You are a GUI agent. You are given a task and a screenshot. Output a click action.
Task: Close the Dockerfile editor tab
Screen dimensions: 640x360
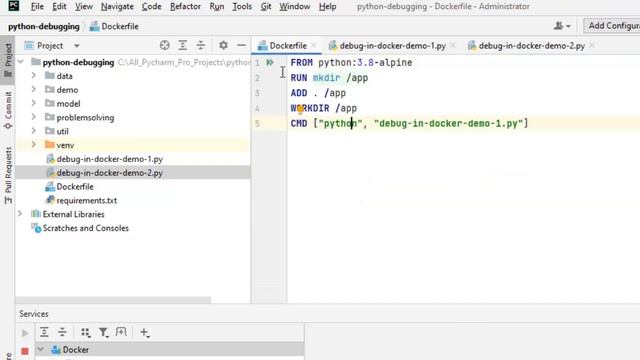click(313, 46)
